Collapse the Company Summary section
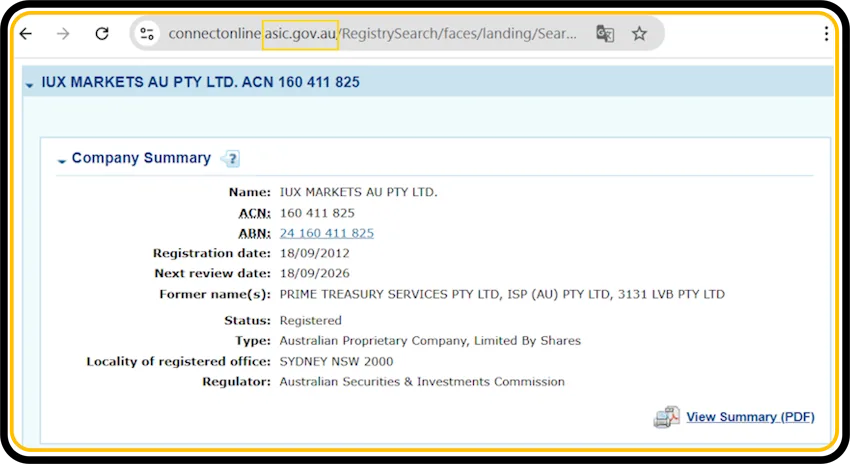This screenshot has width=850, height=464. click(62, 160)
